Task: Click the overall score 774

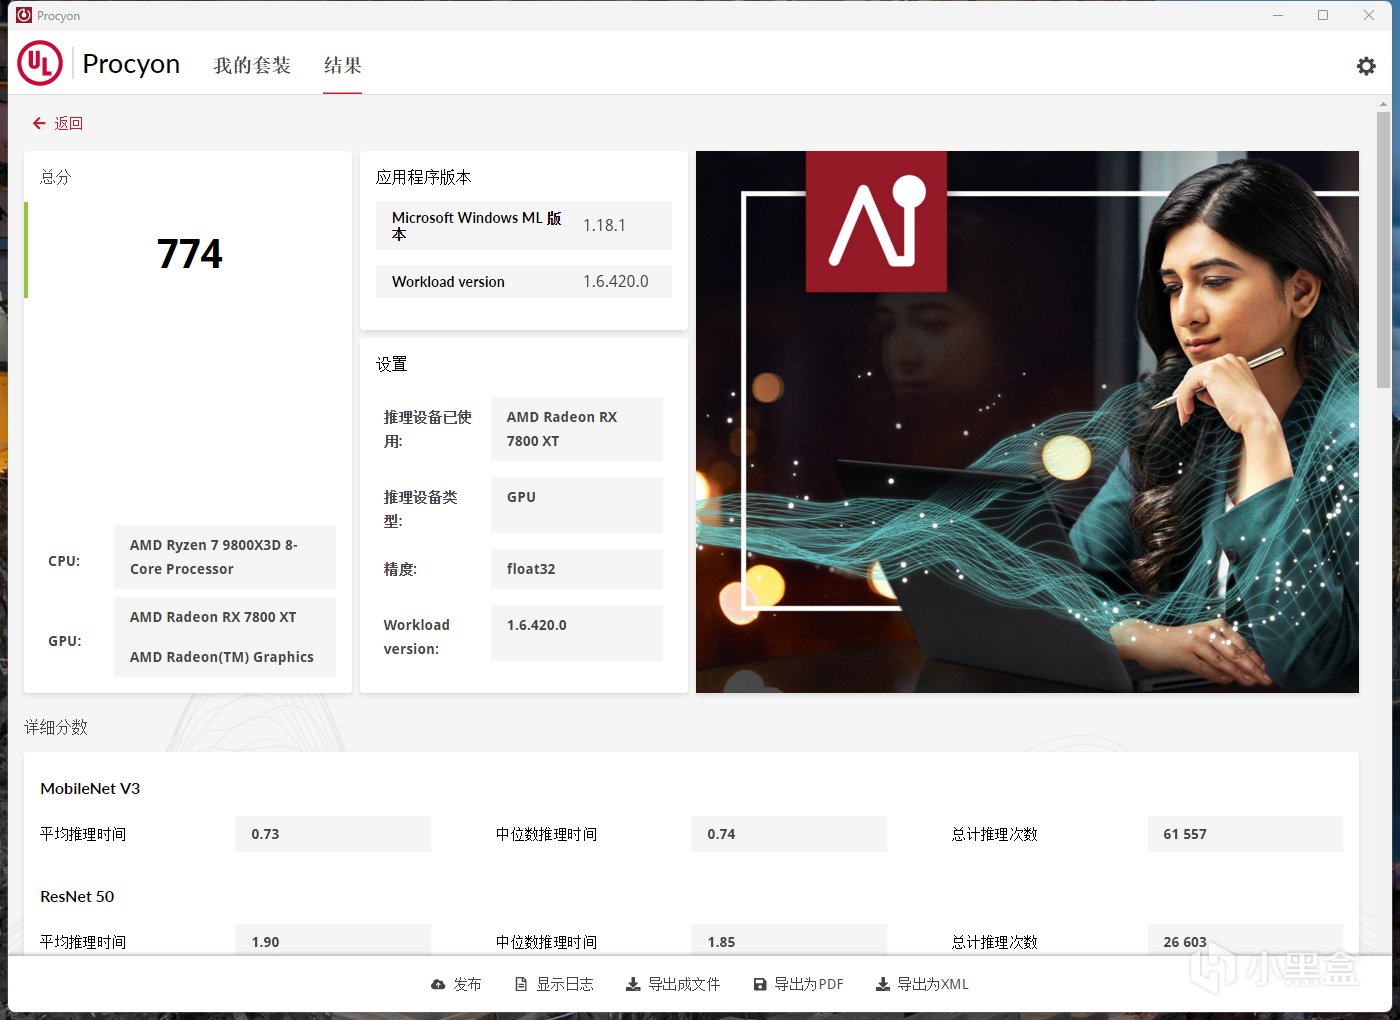Action: click(190, 253)
